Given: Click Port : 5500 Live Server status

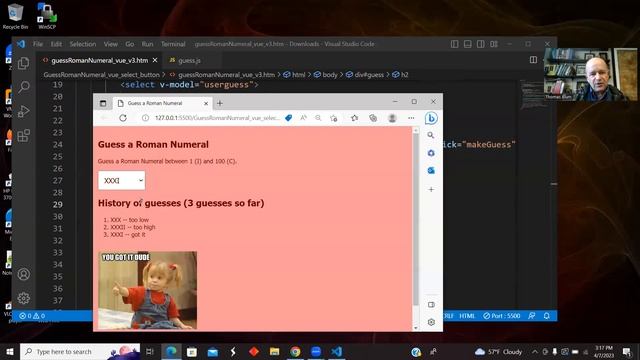Looking at the screenshot, I should pos(502,316).
